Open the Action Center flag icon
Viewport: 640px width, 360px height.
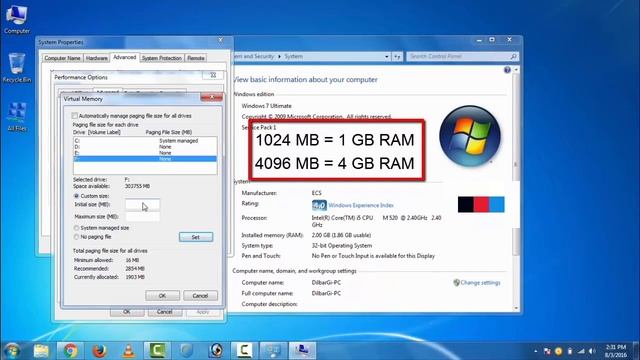tap(547, 351)
